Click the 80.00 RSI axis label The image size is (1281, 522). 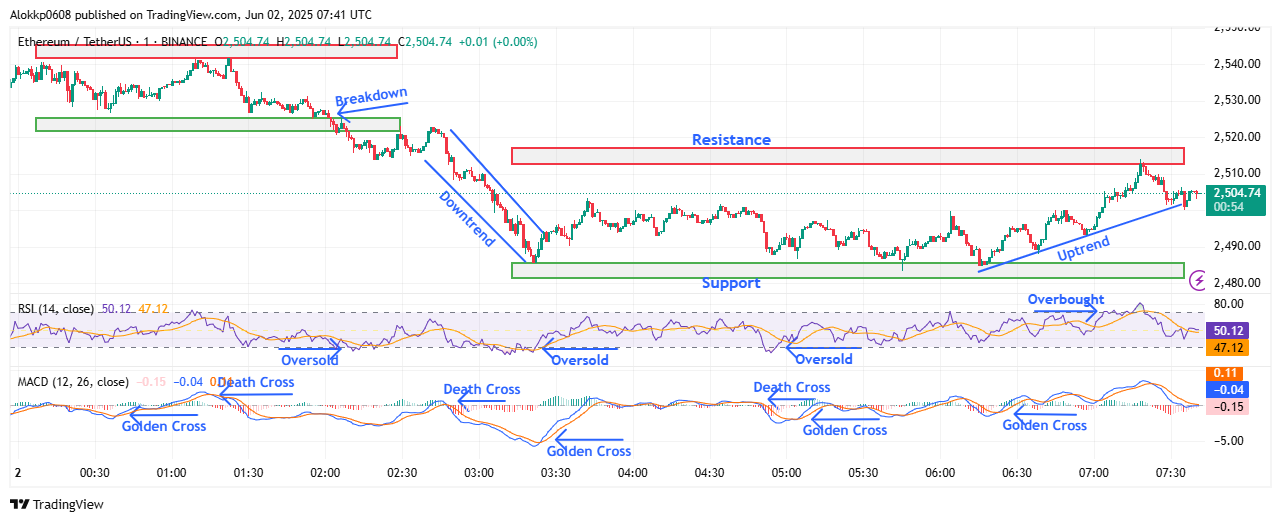coord(1229,304)
